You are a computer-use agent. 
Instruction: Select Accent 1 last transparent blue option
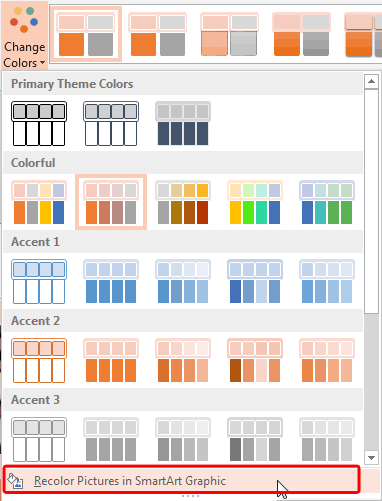tap(327, 282)
